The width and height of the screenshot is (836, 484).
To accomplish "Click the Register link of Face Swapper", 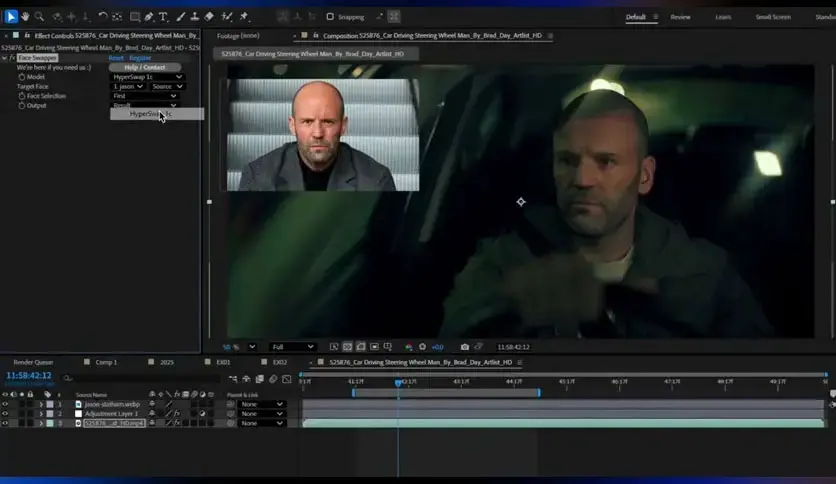I will point(140,58).
